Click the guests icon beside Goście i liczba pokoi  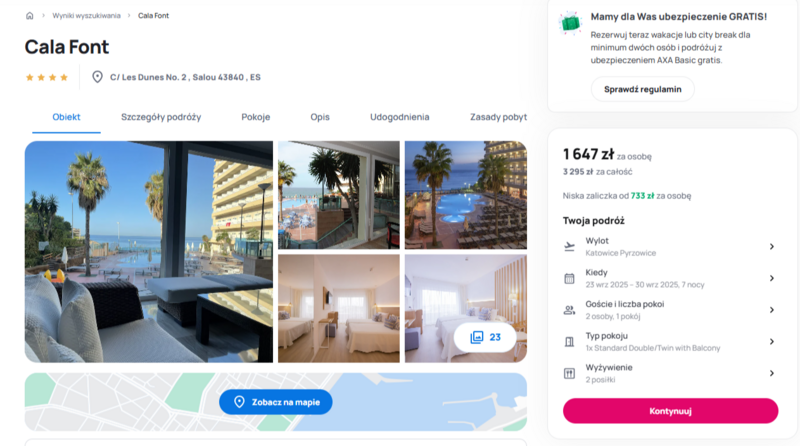[x=569, y=310]
